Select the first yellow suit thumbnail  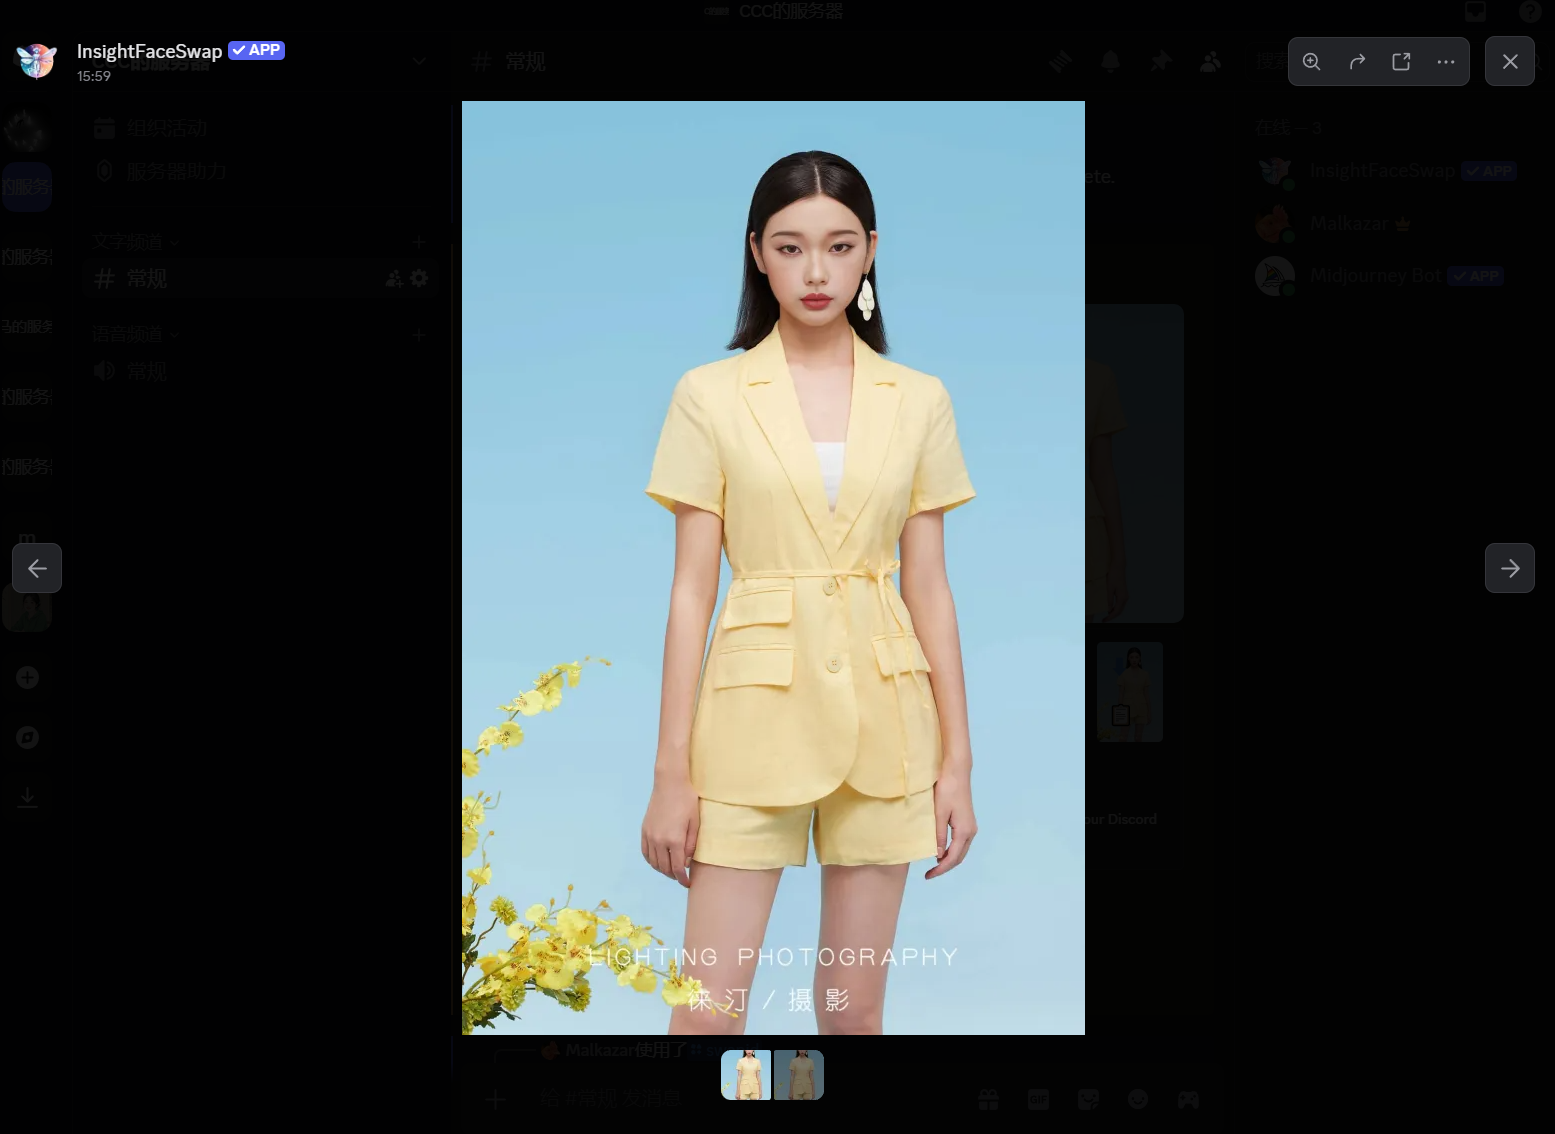point(746,1075)
